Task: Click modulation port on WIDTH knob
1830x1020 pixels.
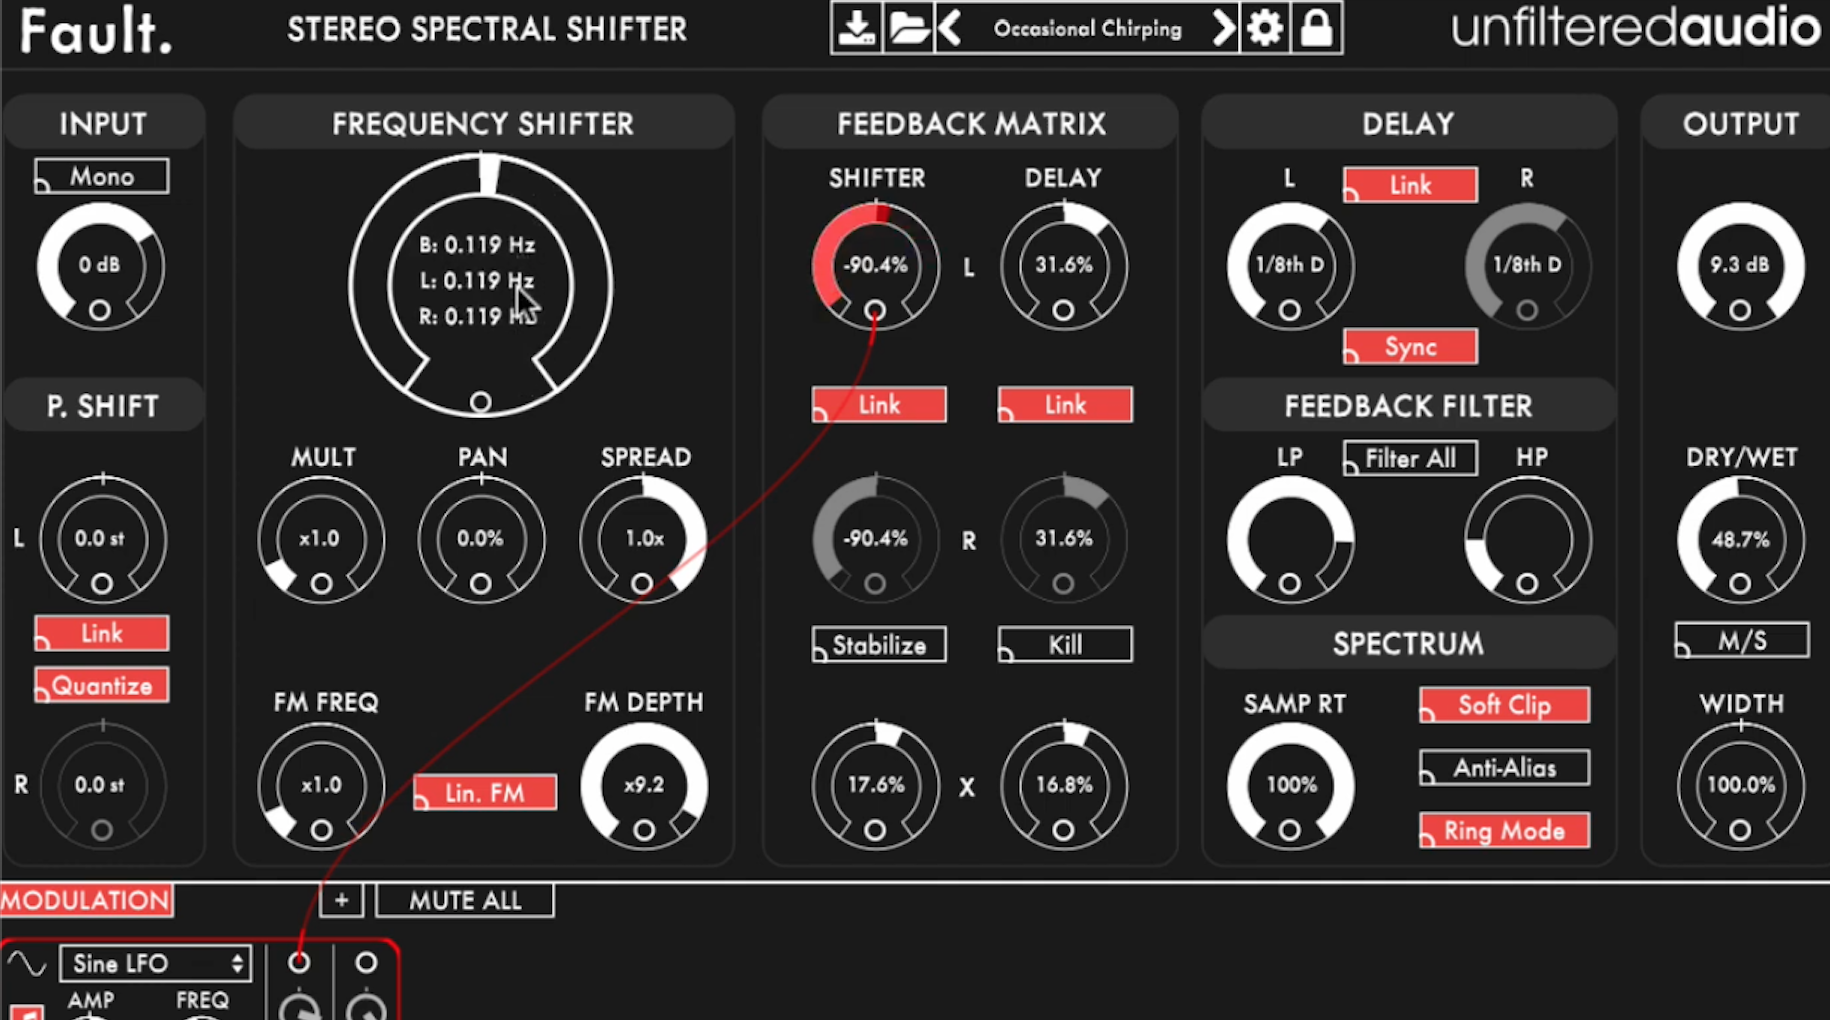Action: (x=1740, y=831)
